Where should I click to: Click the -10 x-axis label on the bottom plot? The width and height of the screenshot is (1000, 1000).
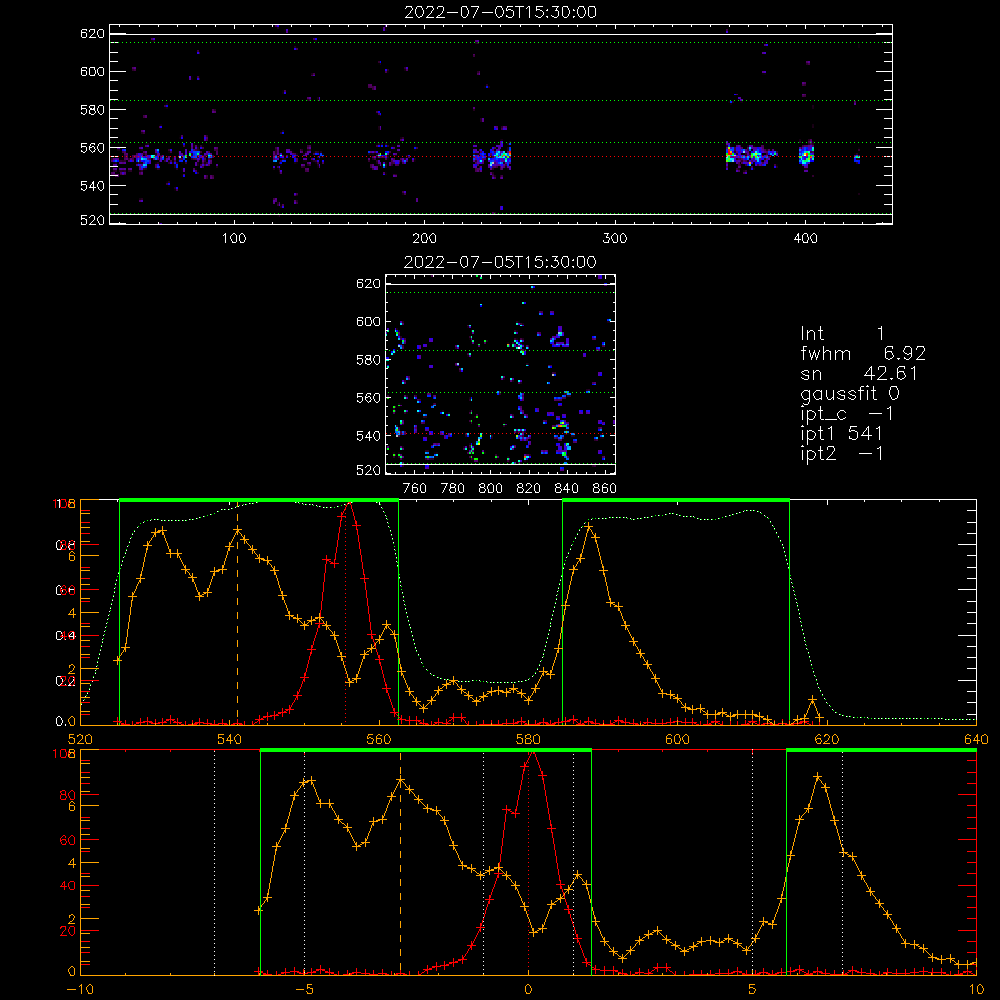(80, 989)
